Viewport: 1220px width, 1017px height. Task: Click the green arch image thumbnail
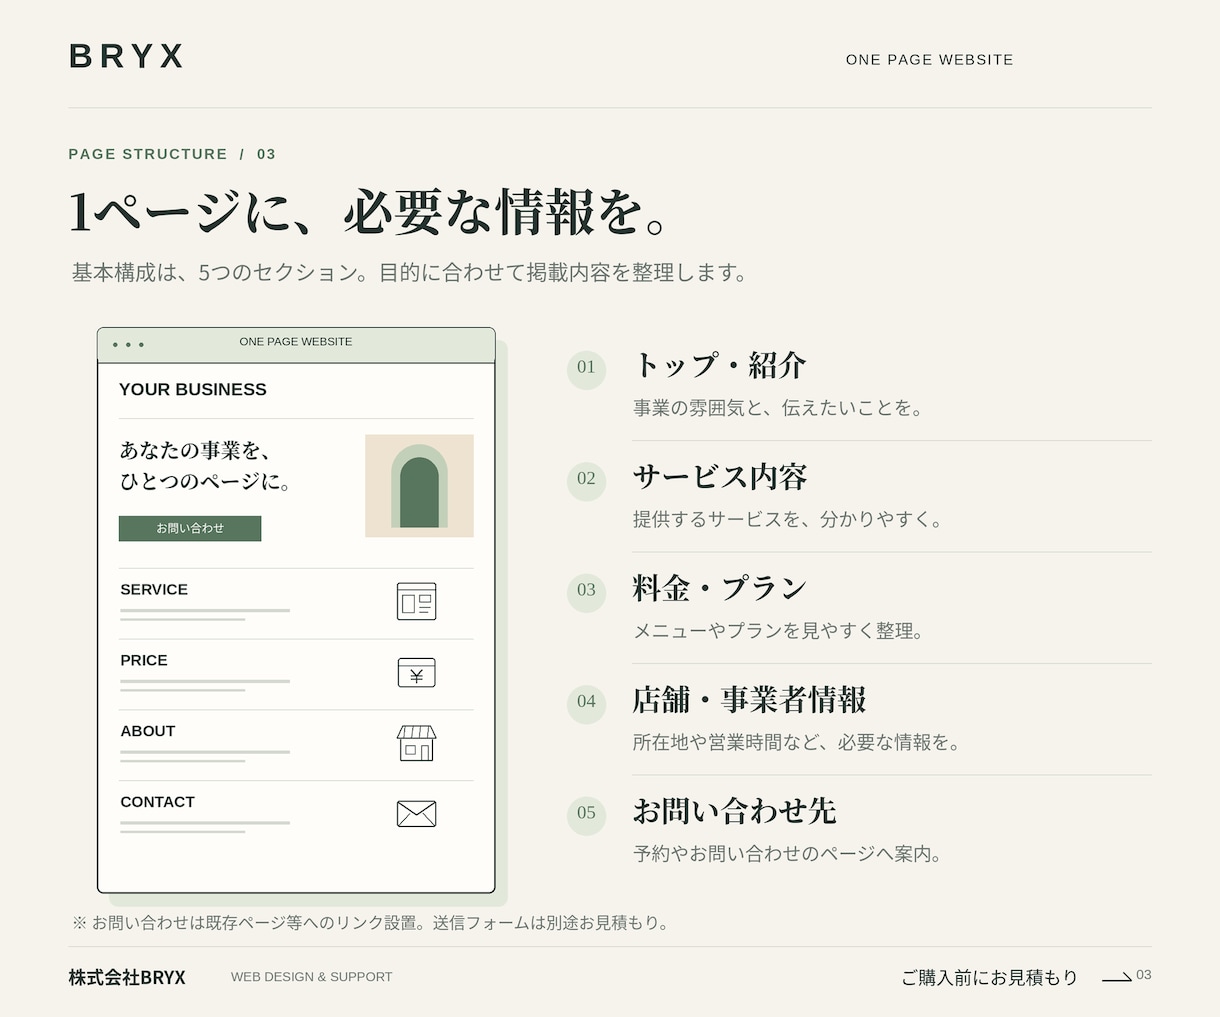pos(419,486)
